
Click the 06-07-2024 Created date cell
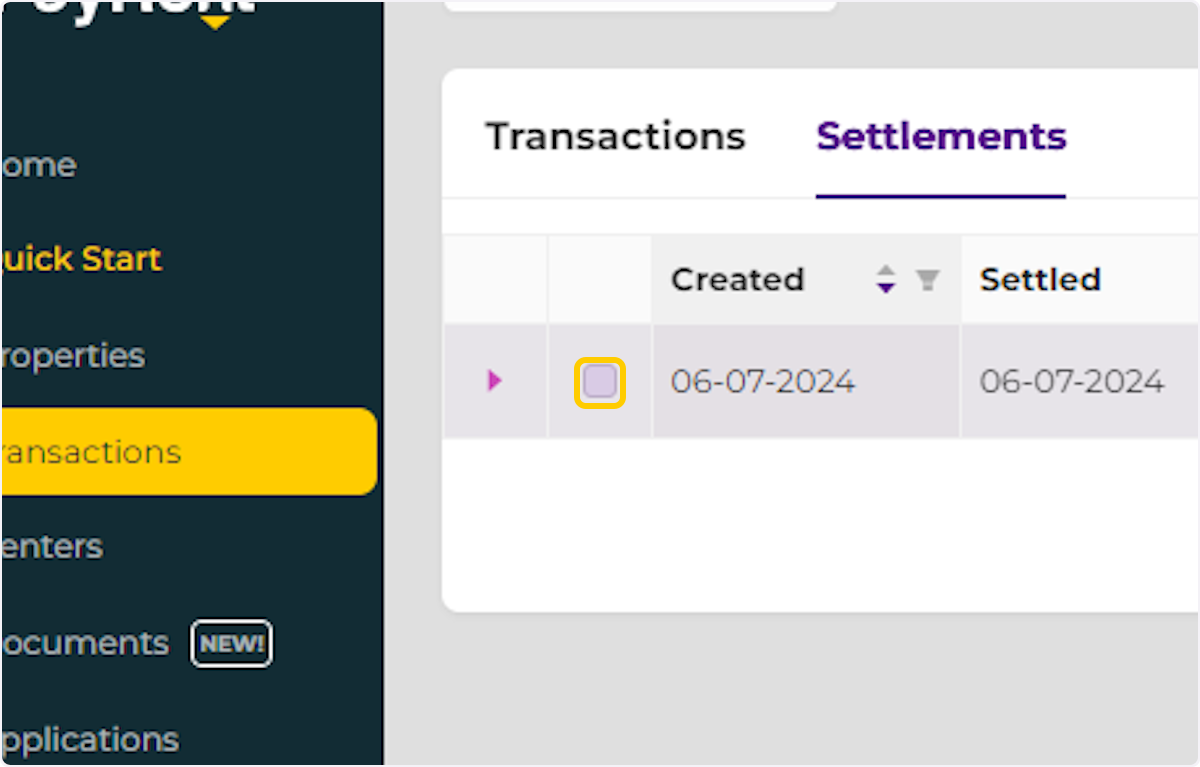(x=762, y=381)
